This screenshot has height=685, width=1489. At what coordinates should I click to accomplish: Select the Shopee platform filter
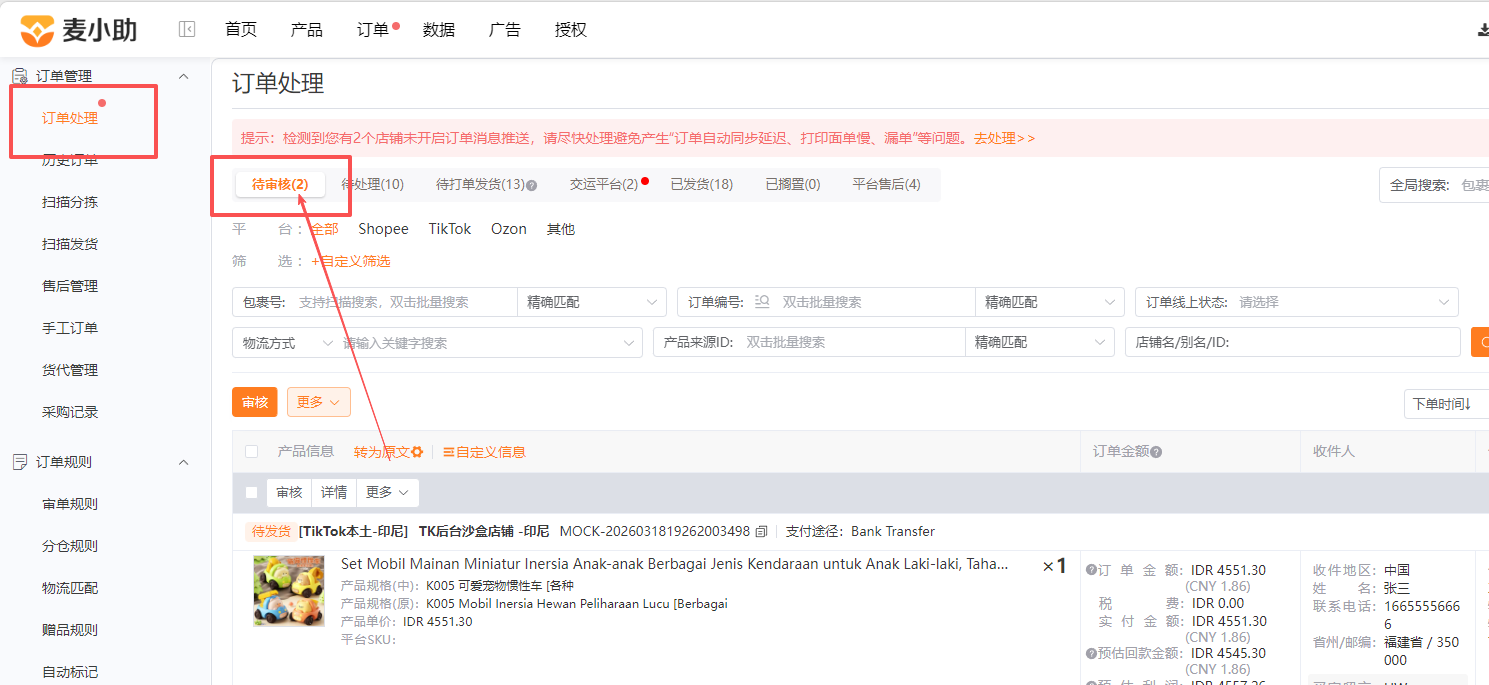[383, 229]
